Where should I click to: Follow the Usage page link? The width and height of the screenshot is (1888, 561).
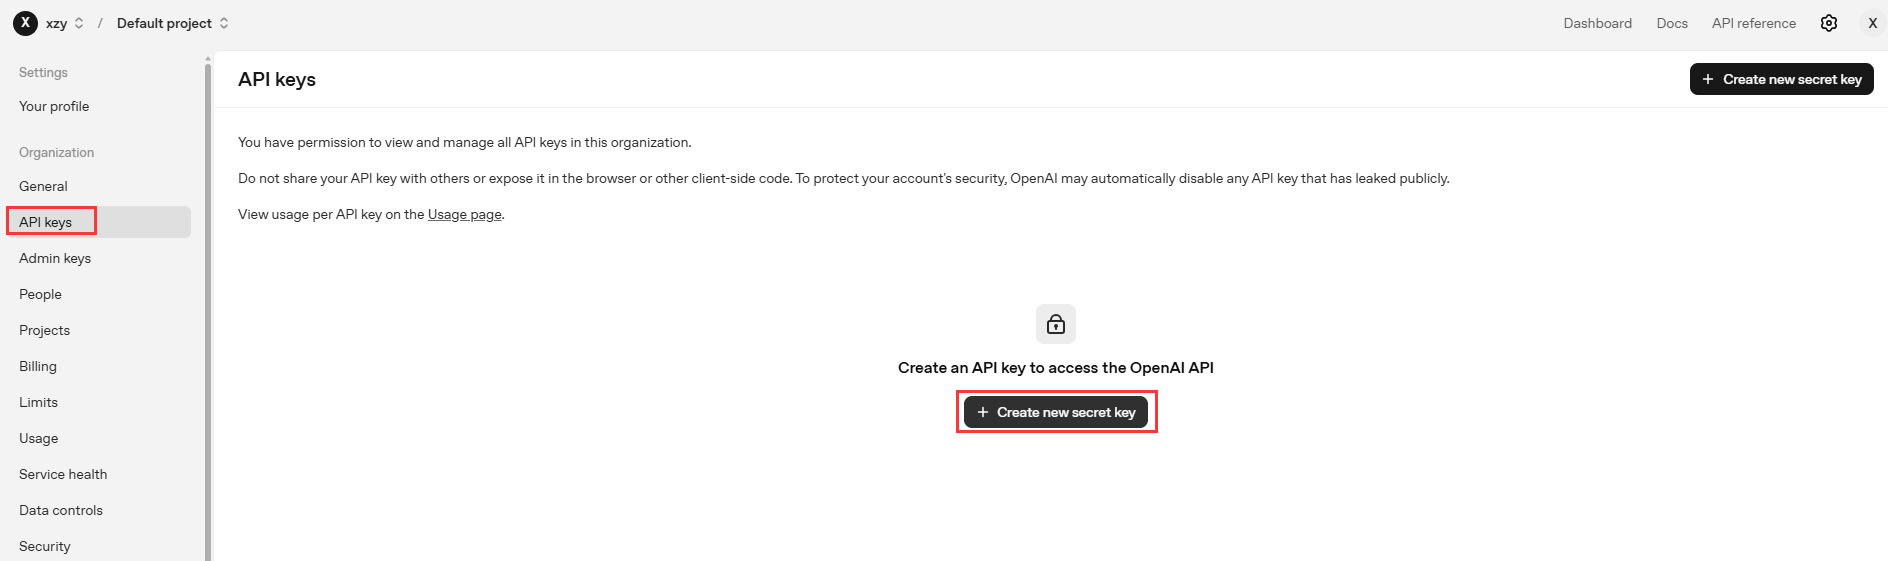(x=465, y=214)
